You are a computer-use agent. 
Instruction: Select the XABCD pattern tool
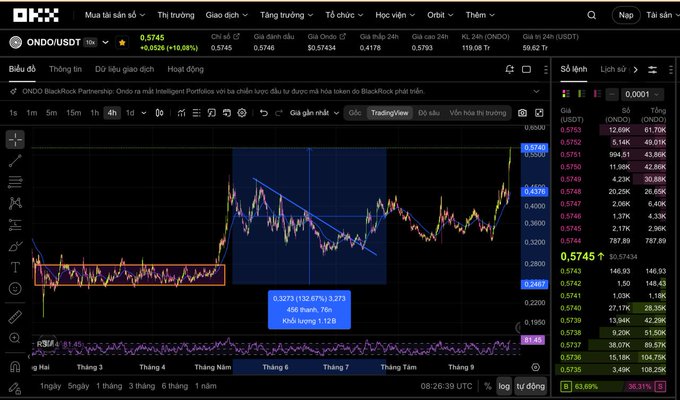15,203
